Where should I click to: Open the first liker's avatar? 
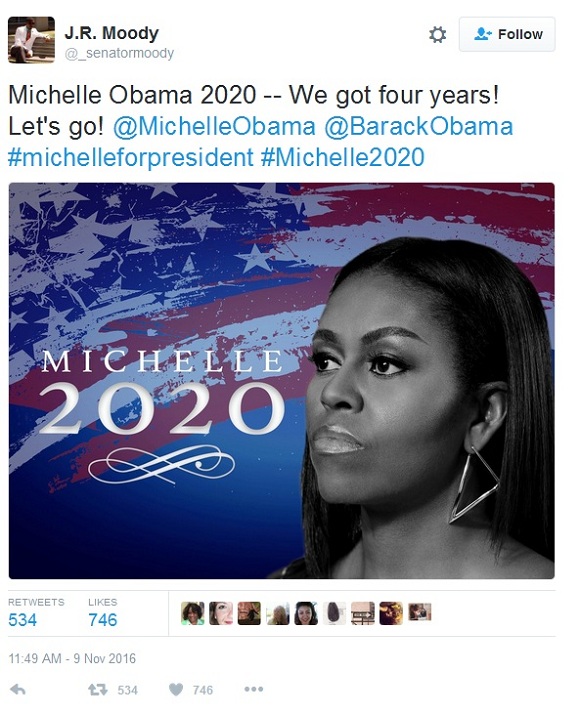(x=193, y=613)
